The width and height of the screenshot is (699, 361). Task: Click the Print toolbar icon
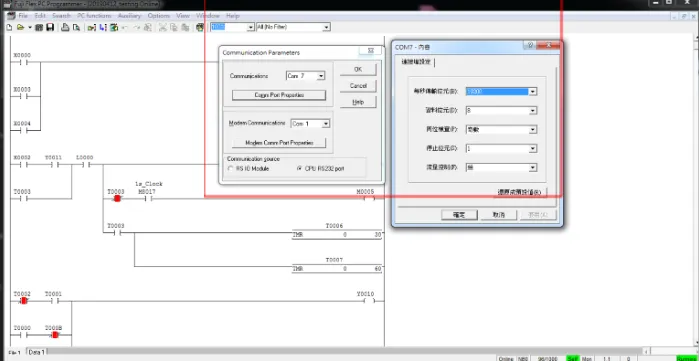click(x=65, y=27)
